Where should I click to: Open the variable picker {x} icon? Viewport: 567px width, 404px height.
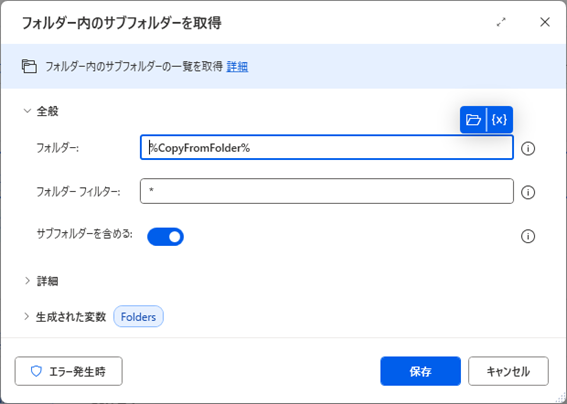499,119
